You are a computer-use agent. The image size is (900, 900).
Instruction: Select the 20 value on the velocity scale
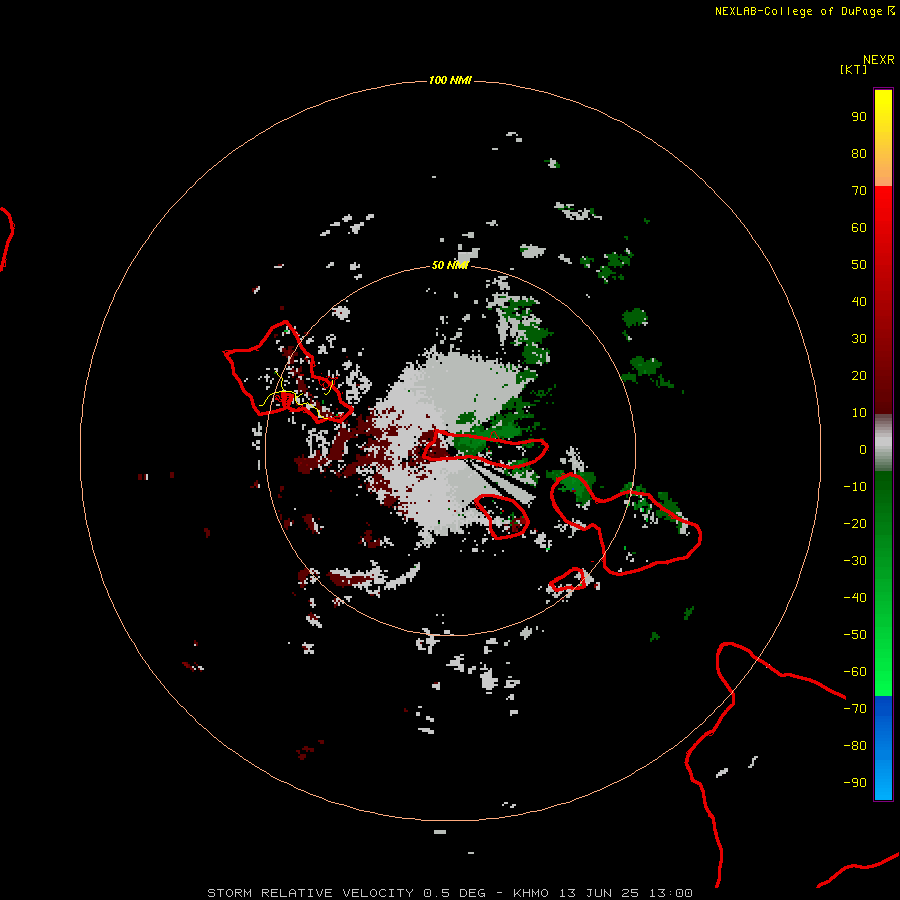[x=859, y=375]
